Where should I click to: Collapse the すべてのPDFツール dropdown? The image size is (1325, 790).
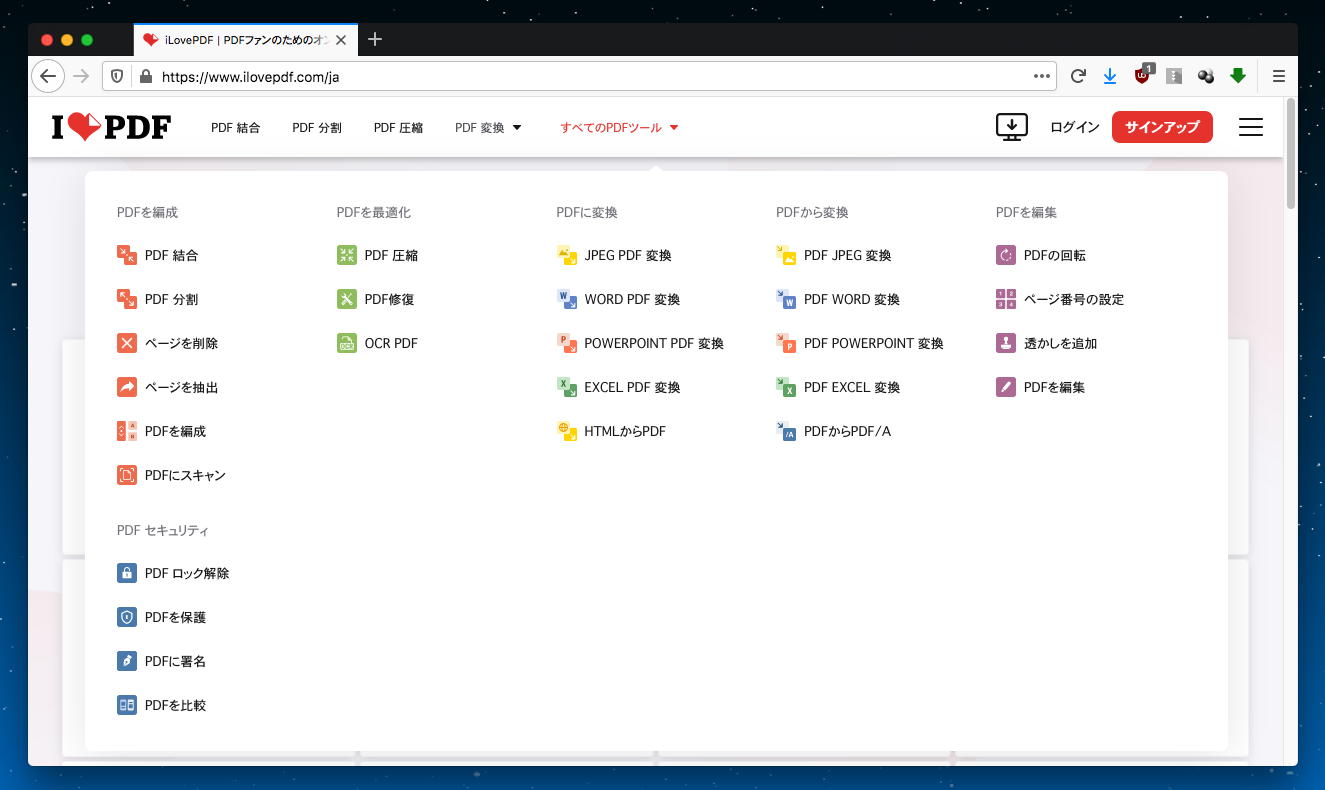619,128
